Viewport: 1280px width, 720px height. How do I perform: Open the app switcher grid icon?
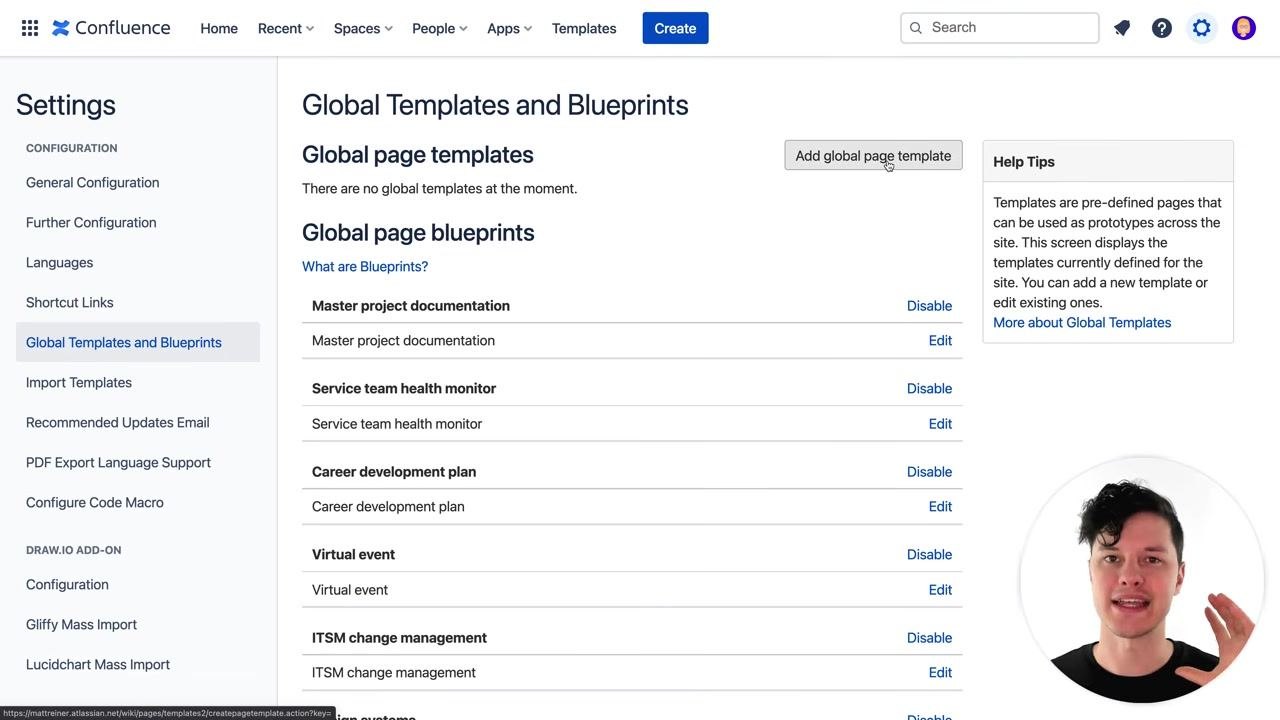click(x=30, y=28)
